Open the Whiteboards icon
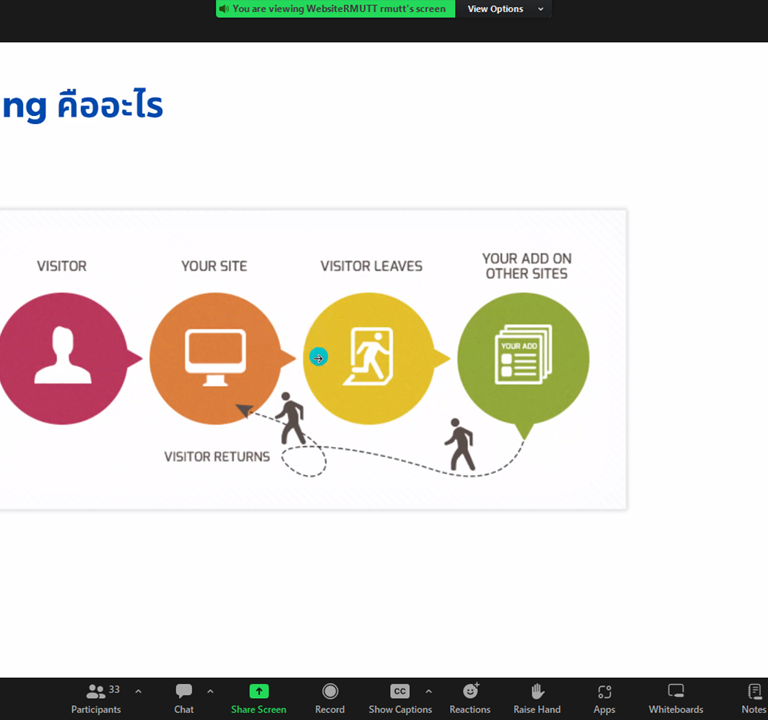 click(676, 691)
